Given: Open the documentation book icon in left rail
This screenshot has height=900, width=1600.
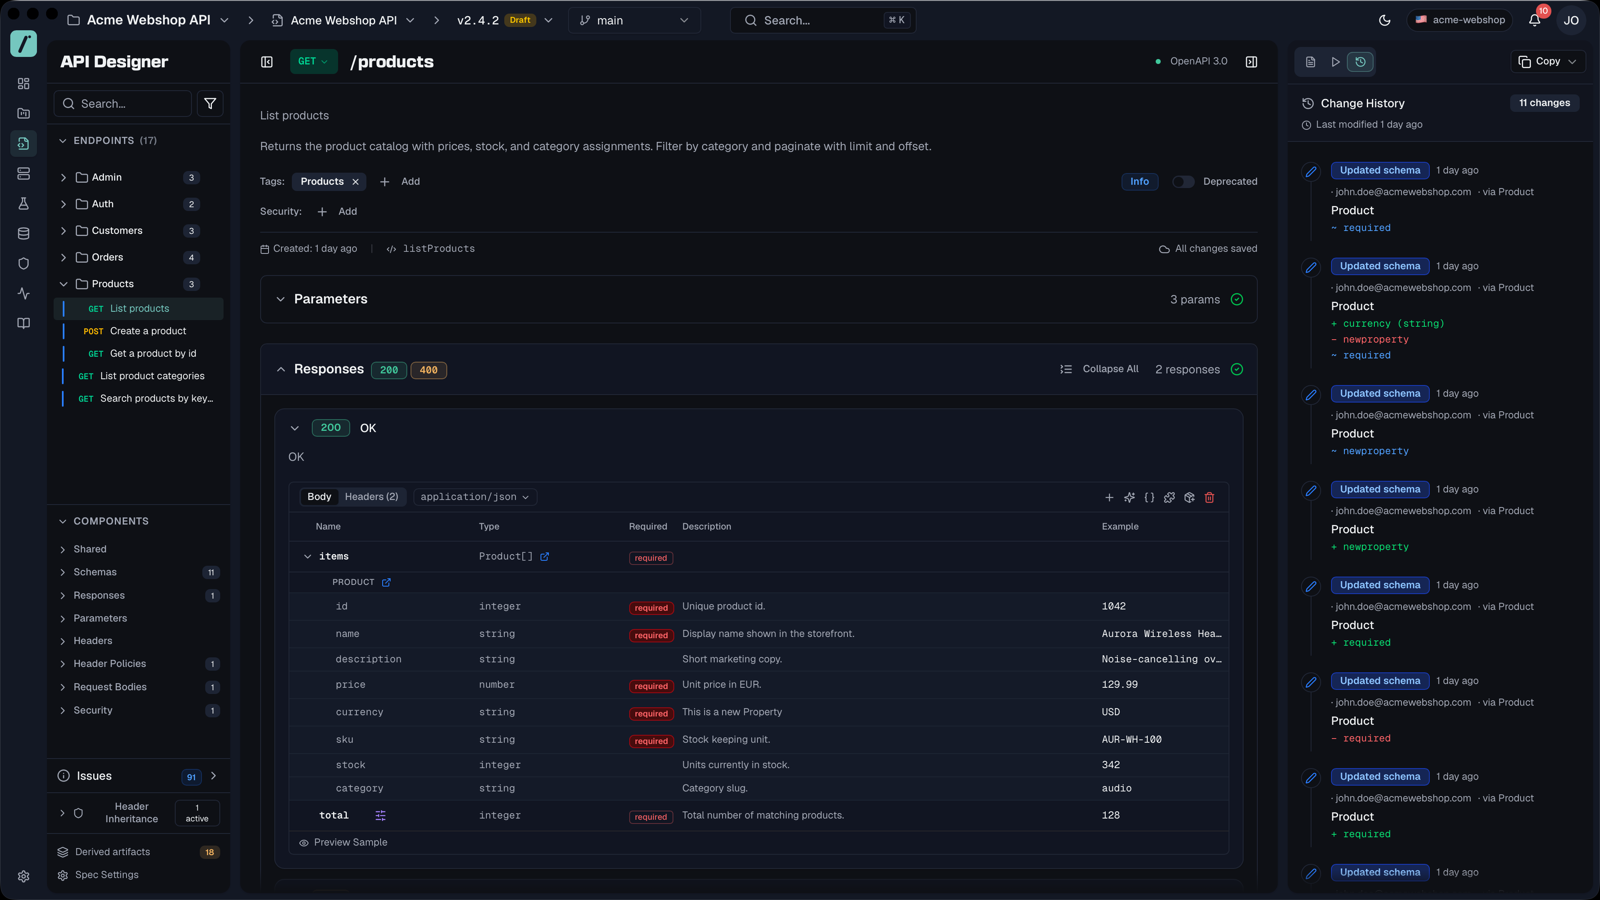Looking at the screenshot, I should (23, 324).
